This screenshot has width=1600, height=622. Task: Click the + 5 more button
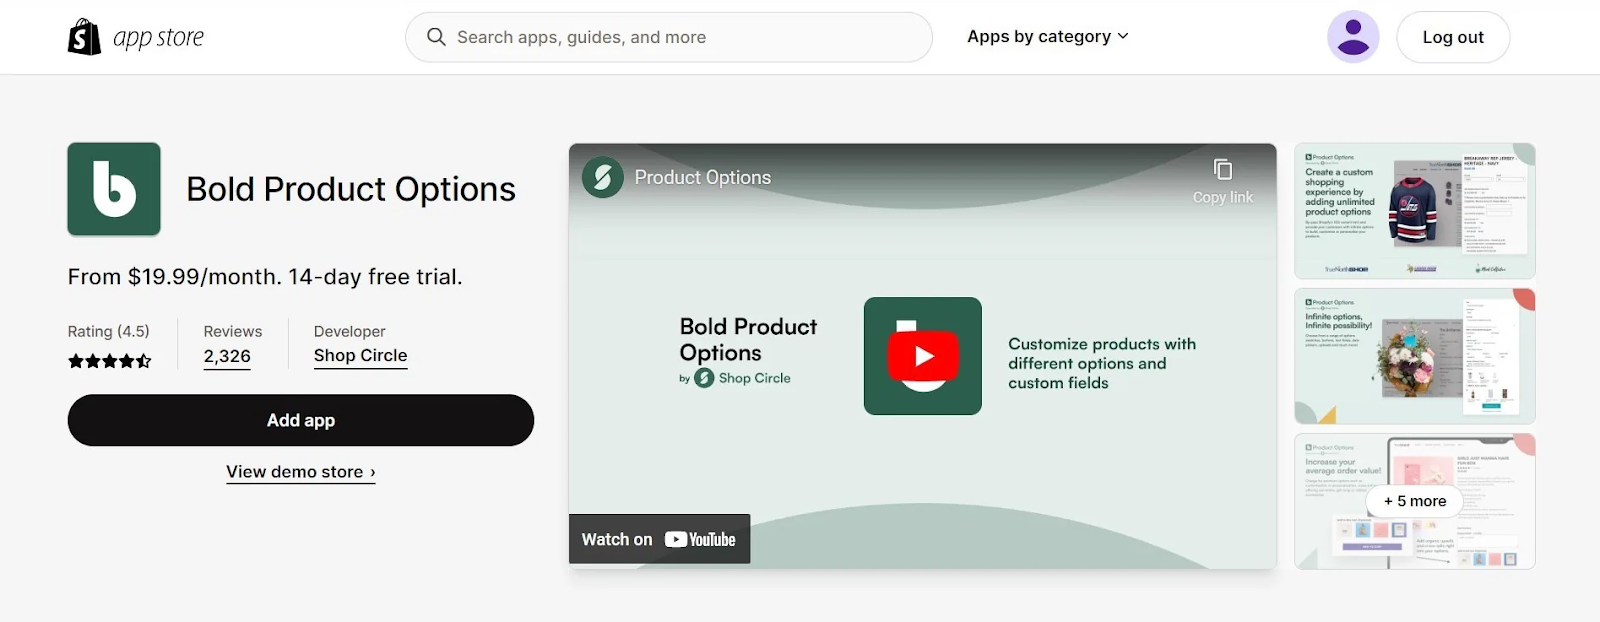coord(1415,501)
